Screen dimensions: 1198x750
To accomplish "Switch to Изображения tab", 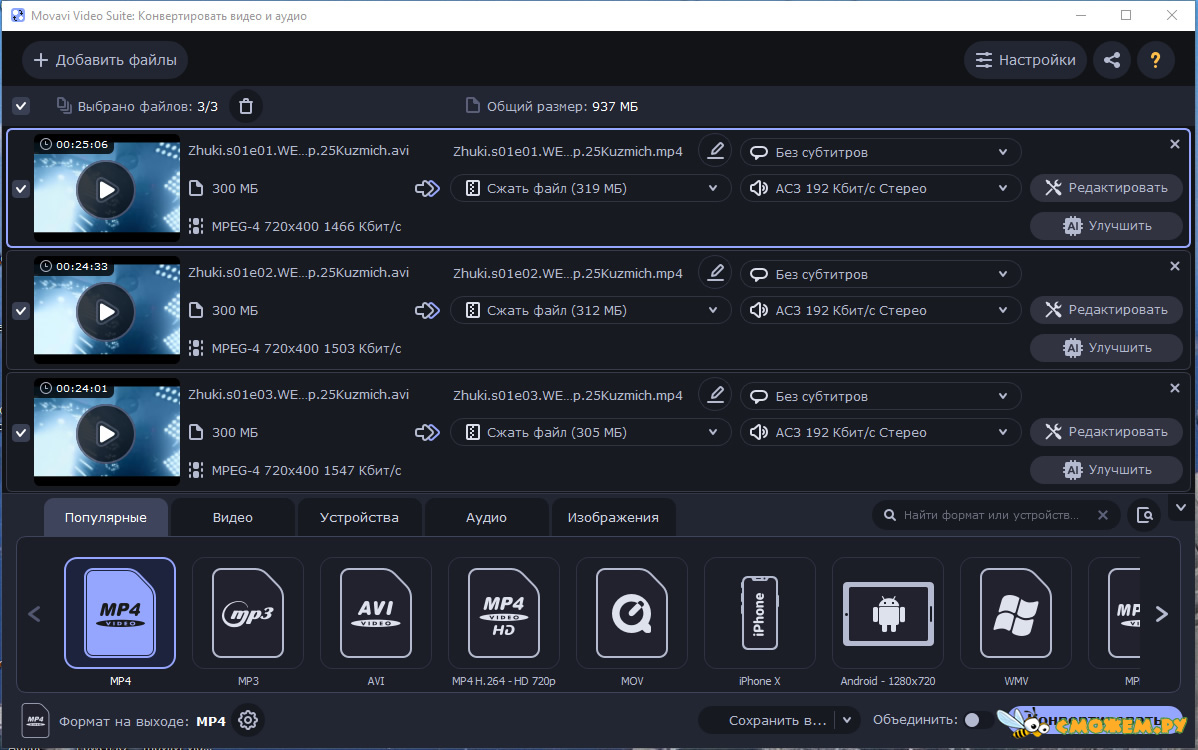I will click(x=613, y=518).
